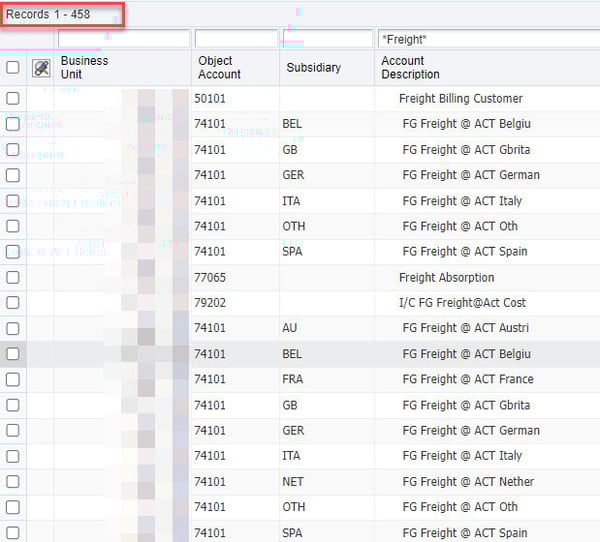The height and width of the screenshot is (542, 600).
Task: Click the AU subsidiary cell
Action: (290, 328)
